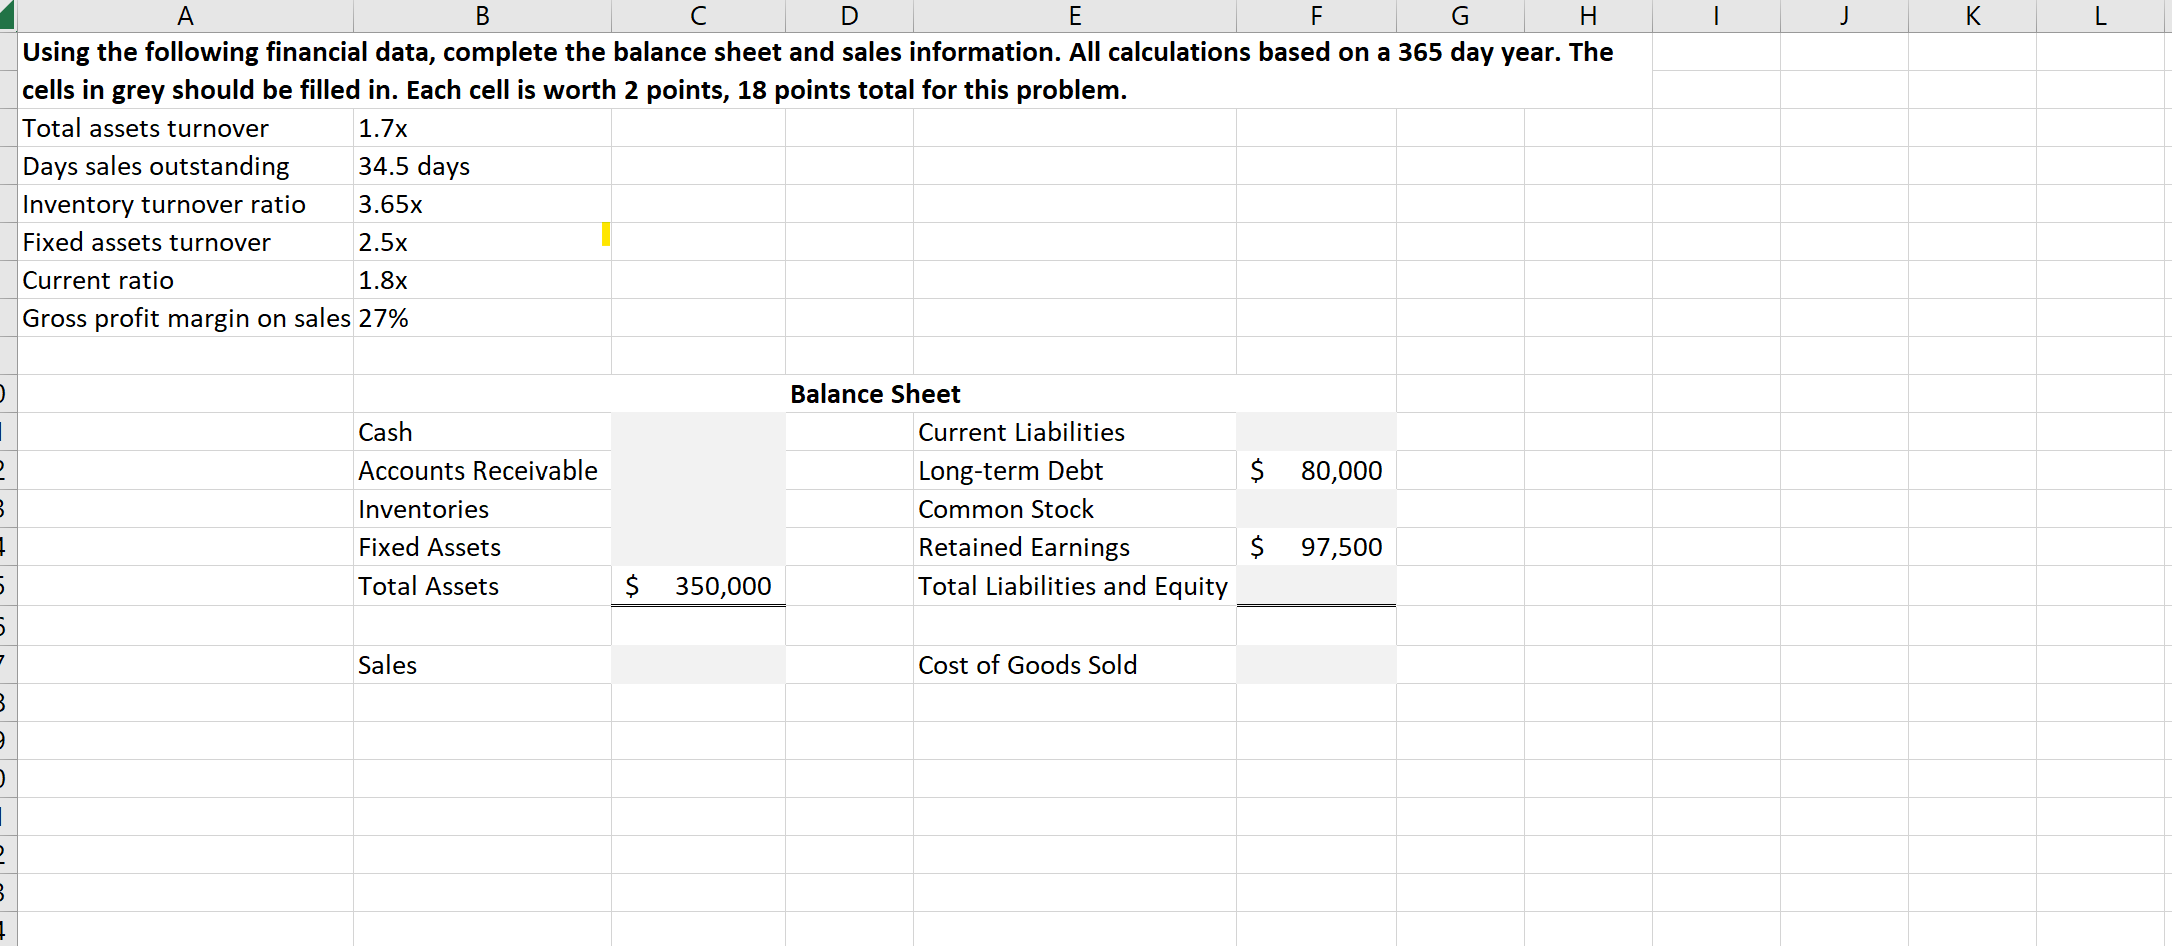This screenshot has height=946, width=2172.
Task: Select the grey Common Stock amount cell
Action: pyautogui.click(x=1316, y=509)
